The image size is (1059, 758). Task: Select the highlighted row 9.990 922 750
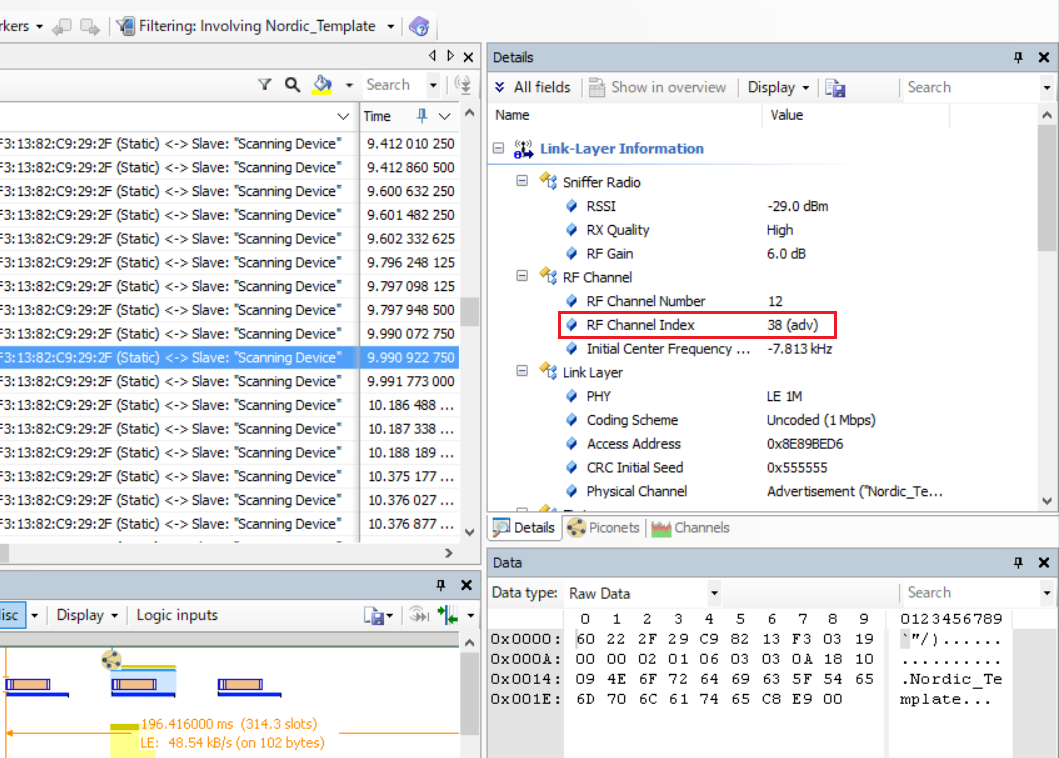point(230,357)
